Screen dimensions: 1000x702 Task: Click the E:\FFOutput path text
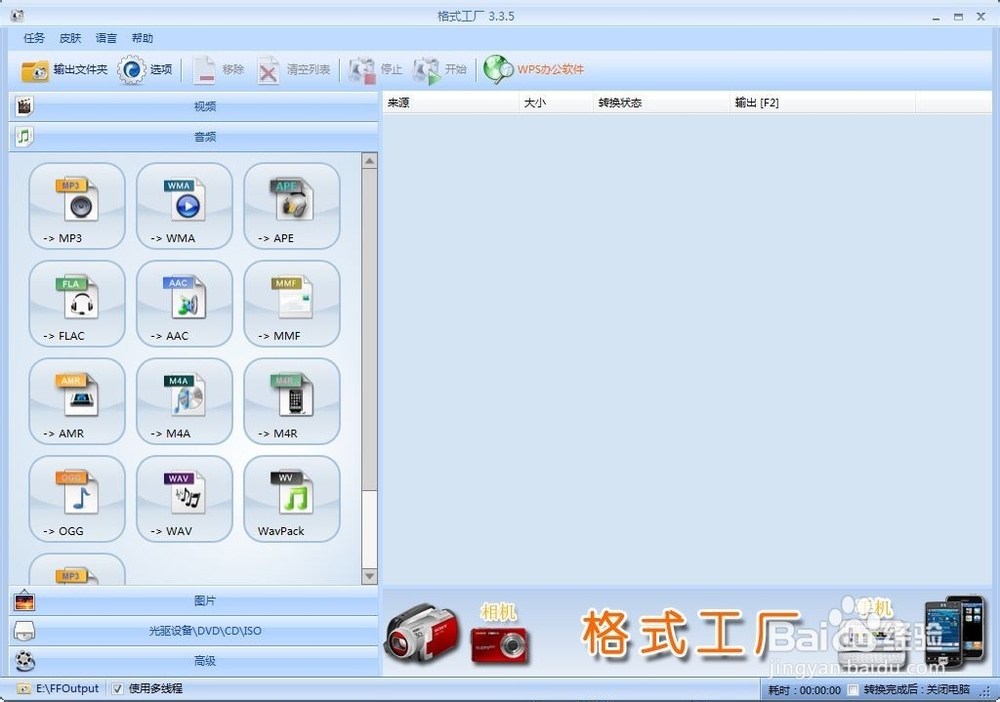[68, 689]
